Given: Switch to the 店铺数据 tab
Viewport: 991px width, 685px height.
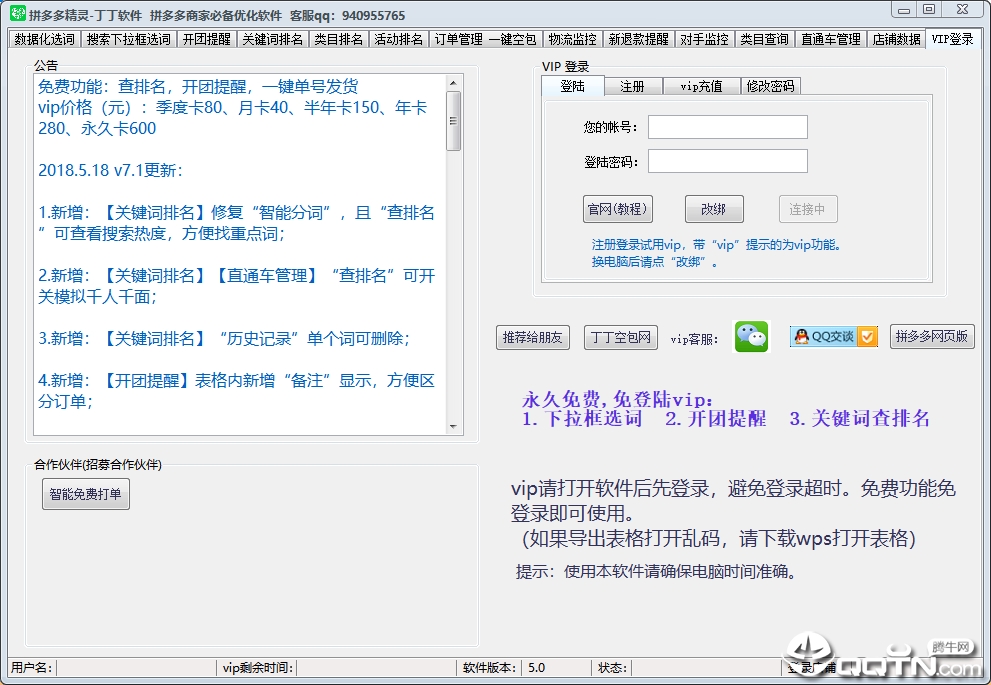Looking at the screenshot, I should coord(896,39).
